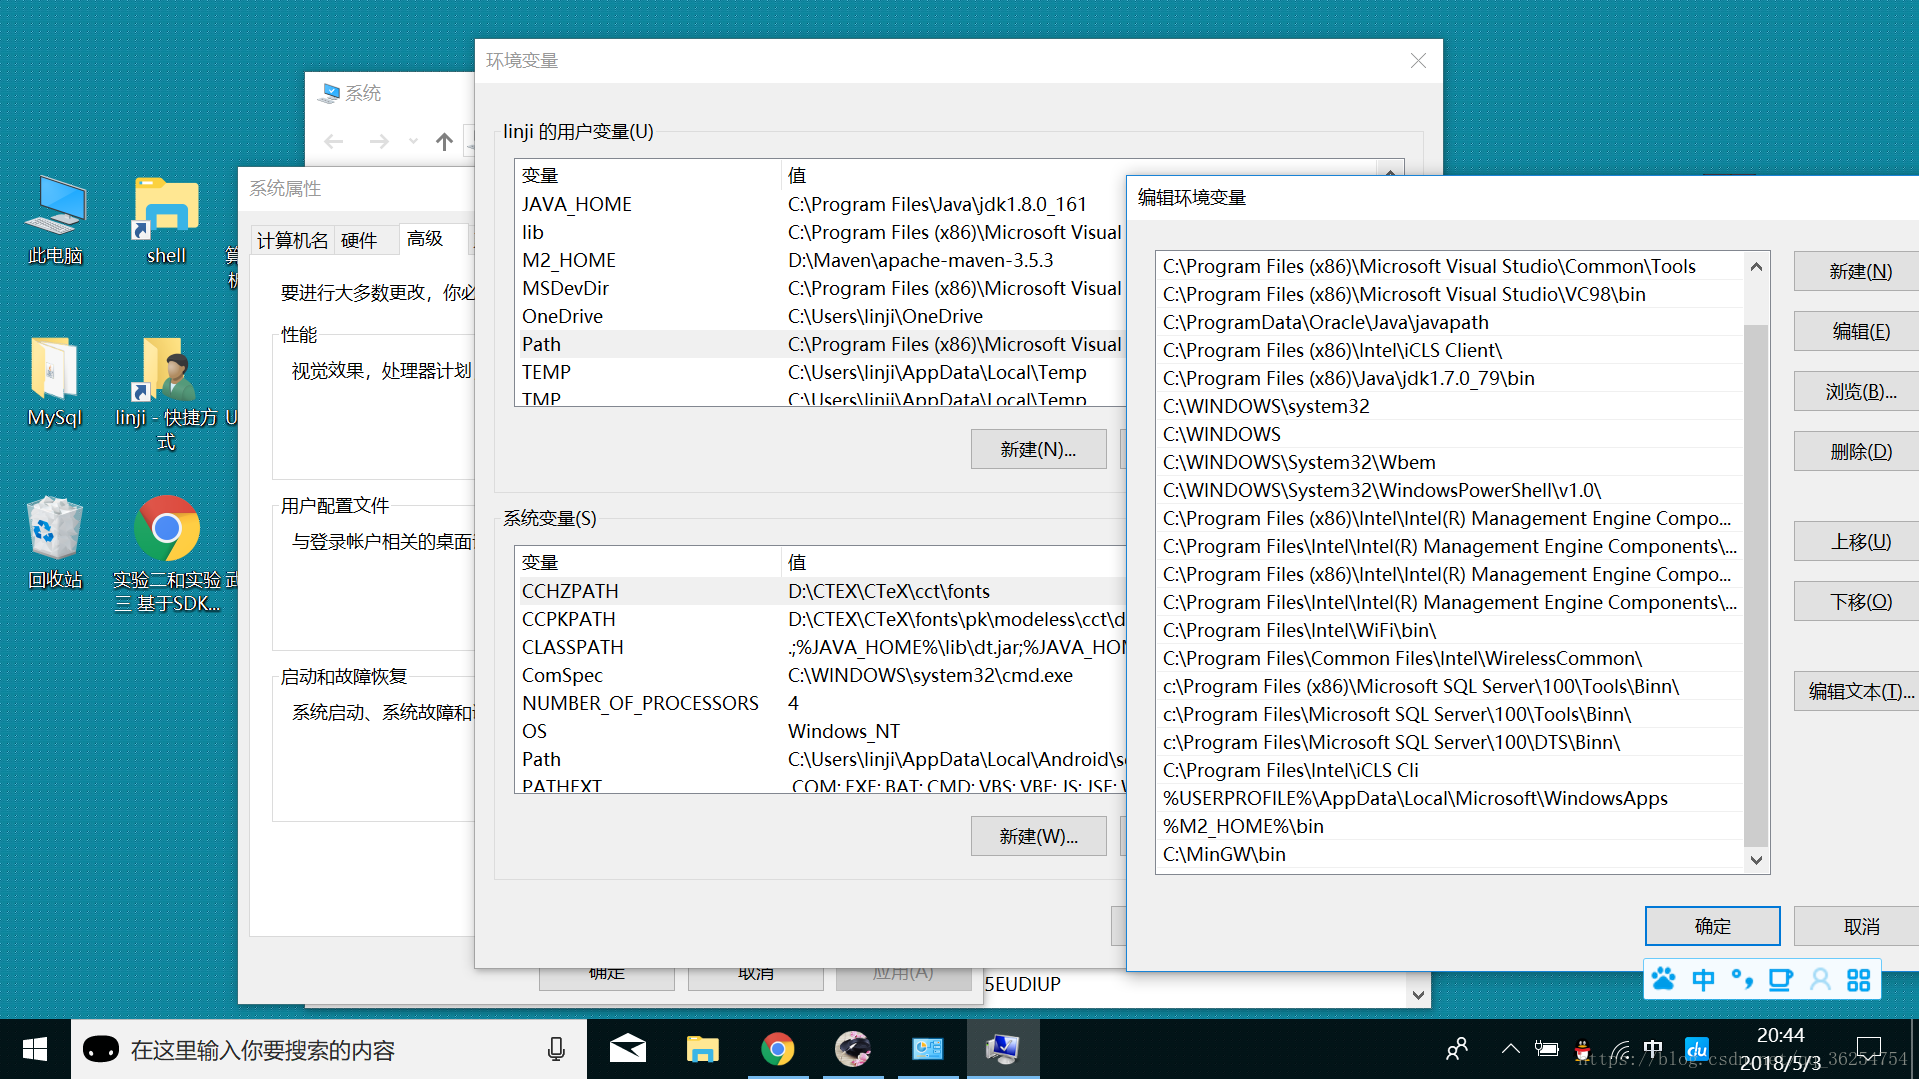The width and height of the screenshot is (1919, 1079).
Task: Select NUMBER_OF_PROCESSORS system variable row
Action: click(x=820, y=703)
